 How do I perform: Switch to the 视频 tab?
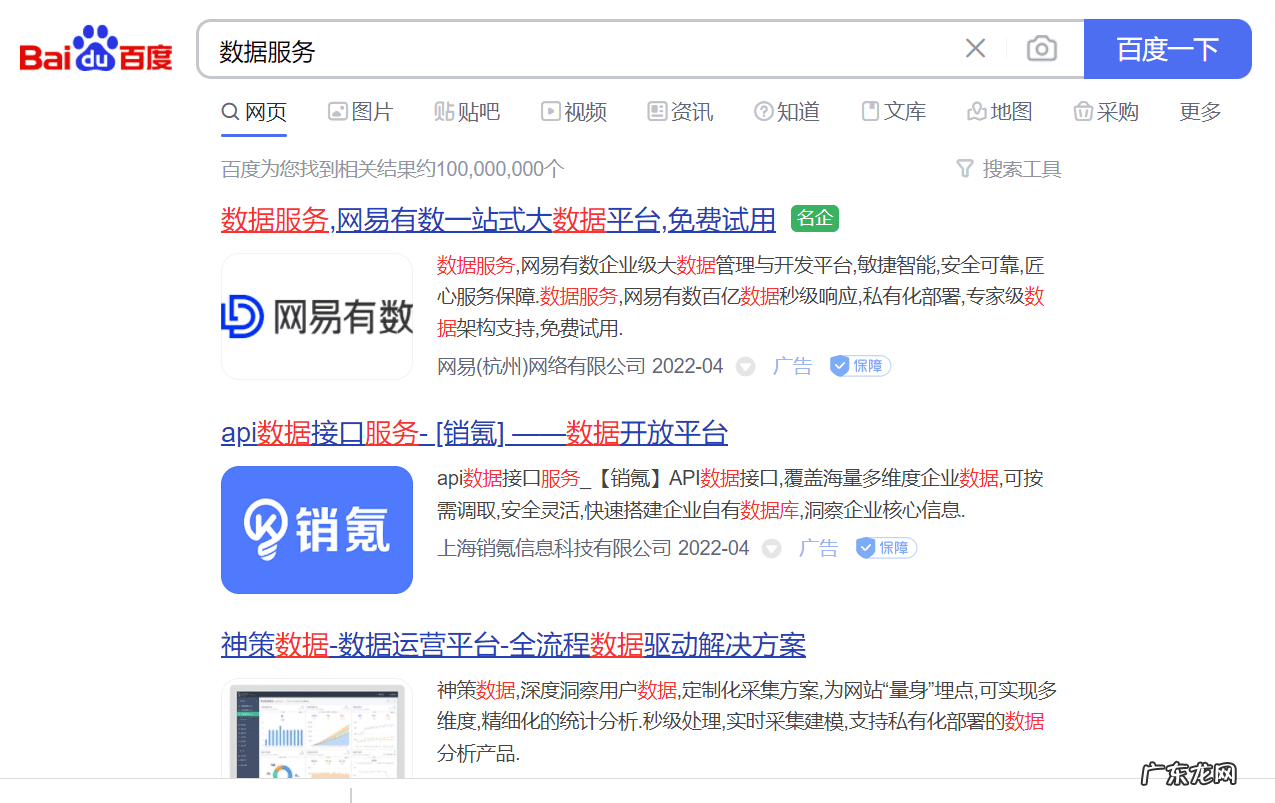tap(575, 112)
